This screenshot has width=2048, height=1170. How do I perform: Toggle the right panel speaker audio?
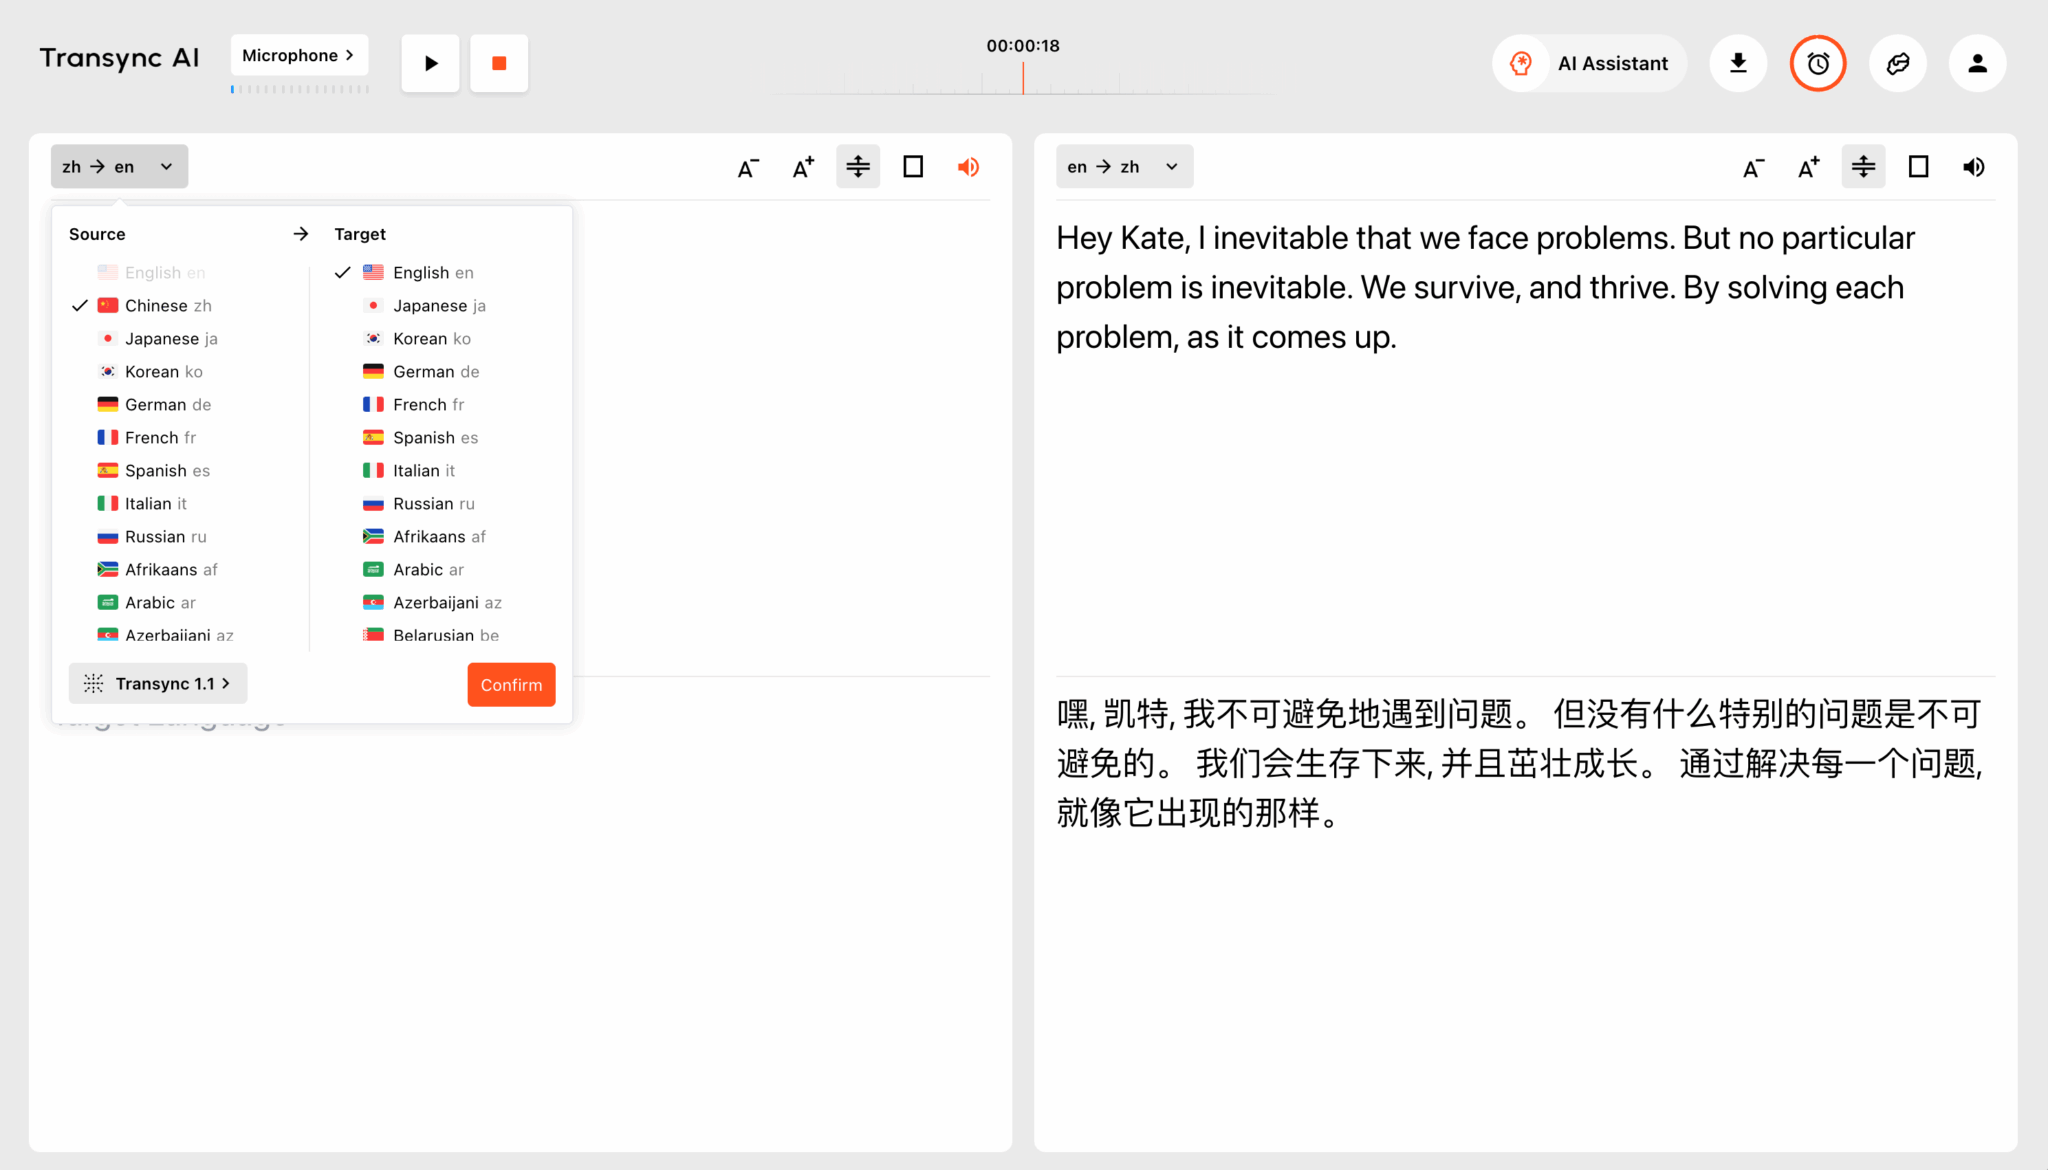[x=1973, y=167]
